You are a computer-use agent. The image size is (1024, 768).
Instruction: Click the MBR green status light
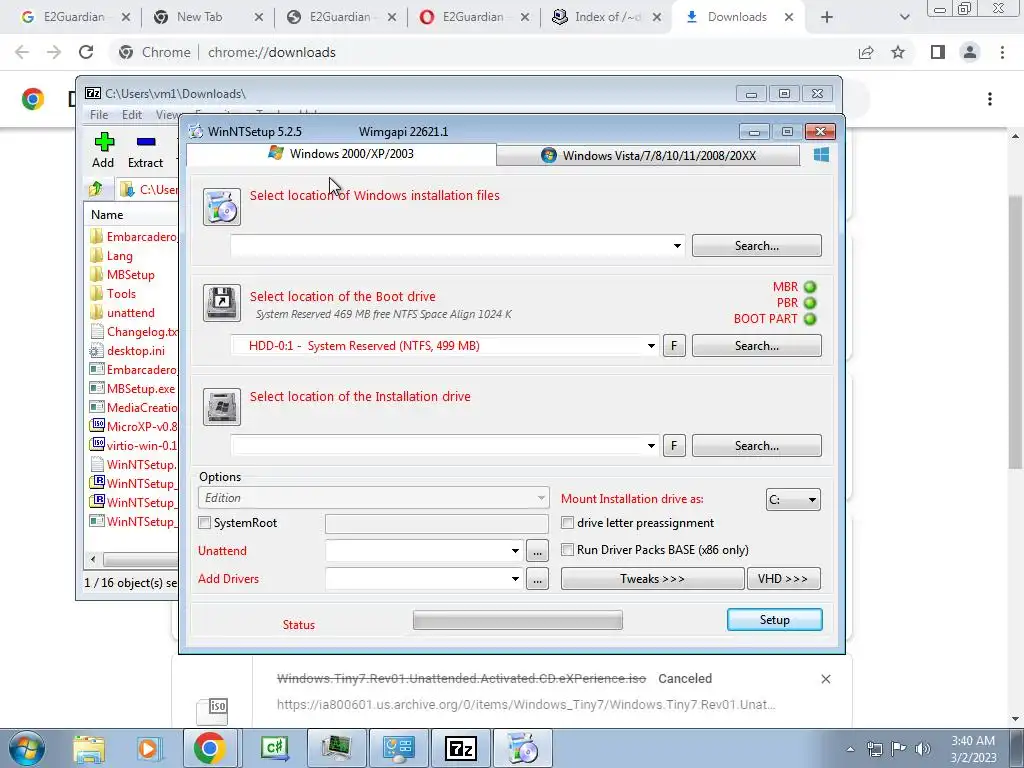(x=810, y=287)
